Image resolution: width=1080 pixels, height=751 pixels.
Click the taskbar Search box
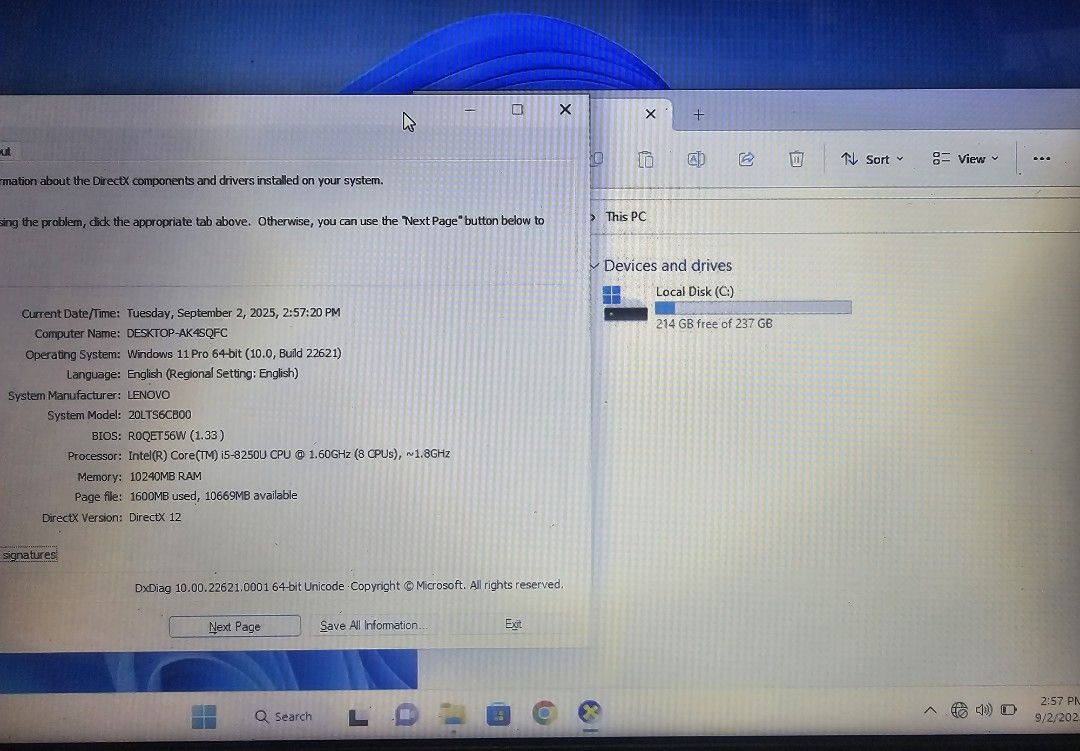(x=284, y=717)
